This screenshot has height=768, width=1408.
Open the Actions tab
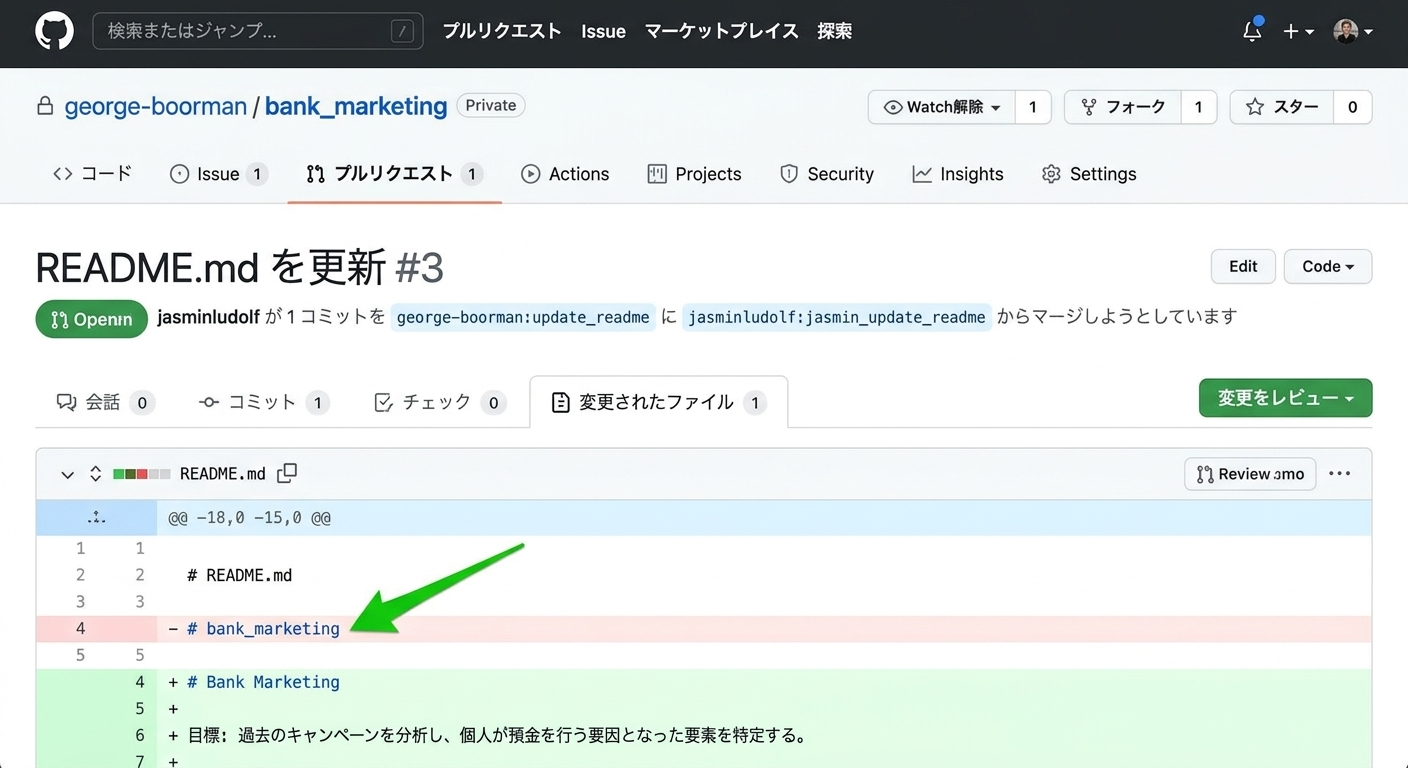[565, 174]
